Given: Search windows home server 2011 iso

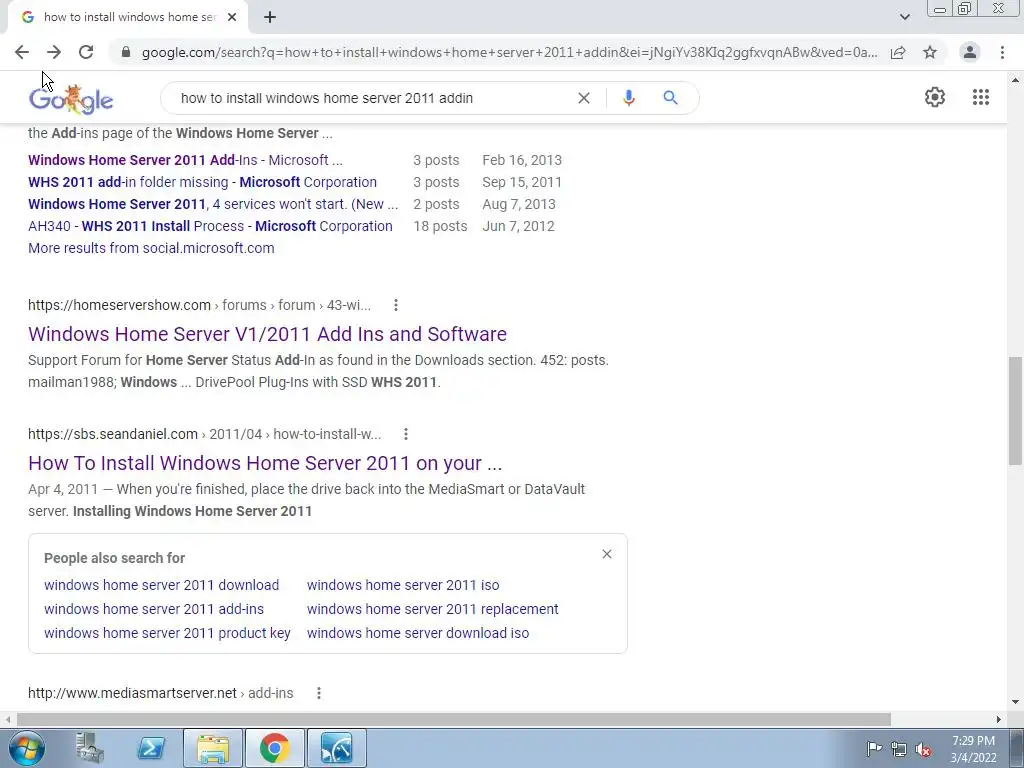Looking at the screenshot, I should (x=403, y=585).
